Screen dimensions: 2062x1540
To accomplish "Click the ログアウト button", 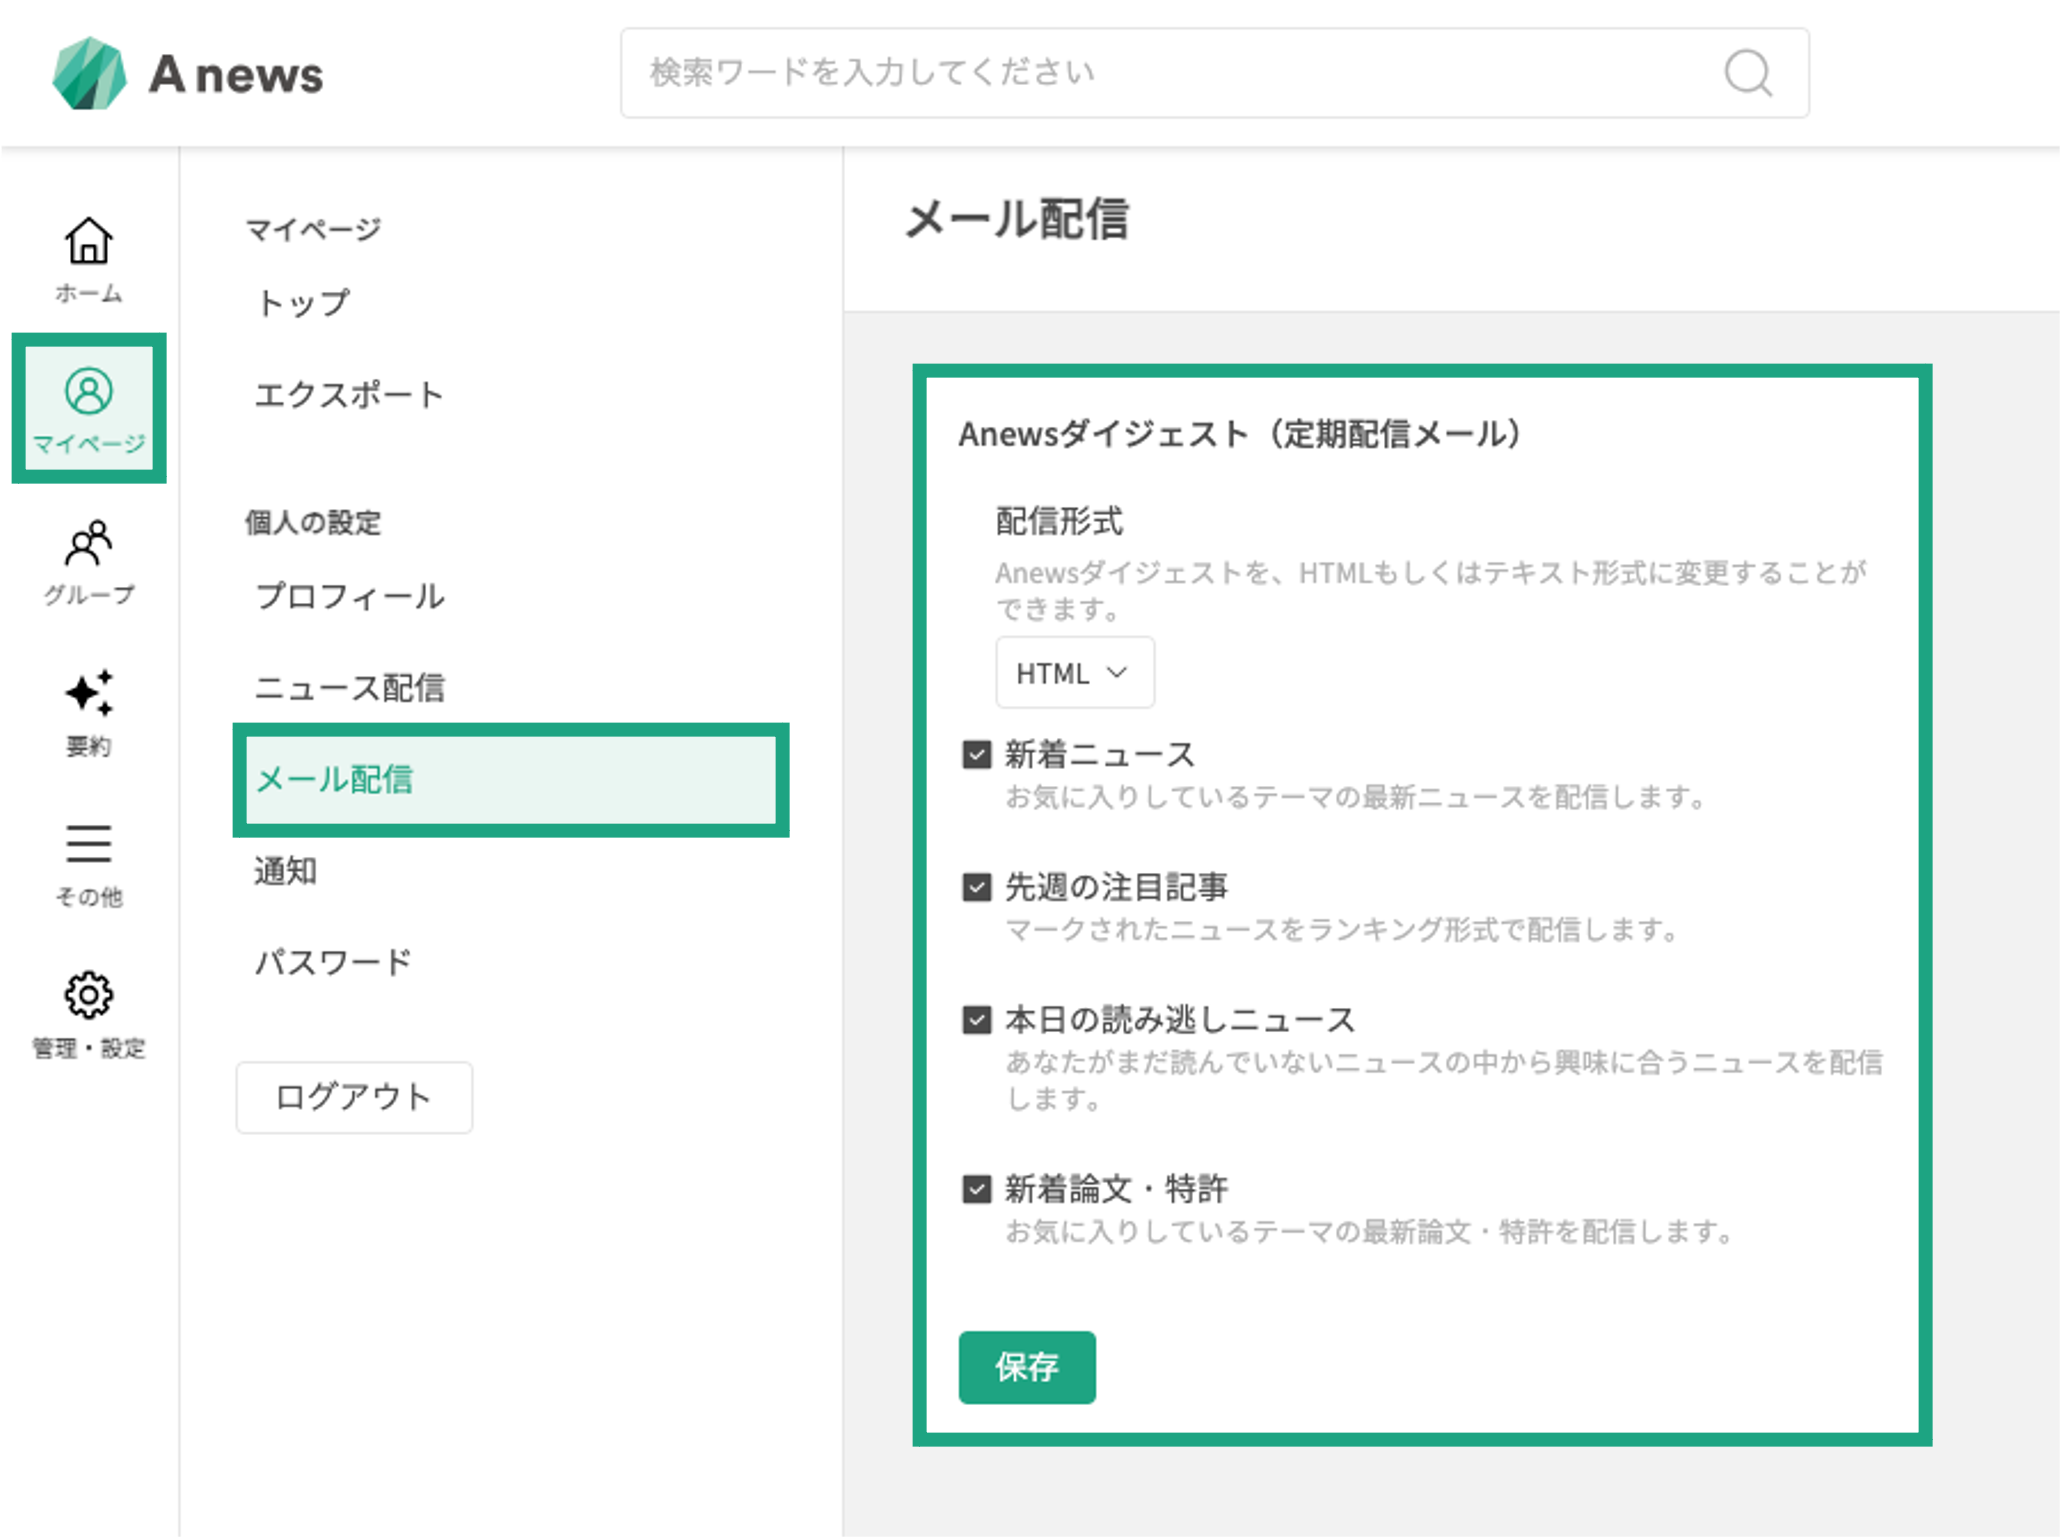I will pos(354,1097).
